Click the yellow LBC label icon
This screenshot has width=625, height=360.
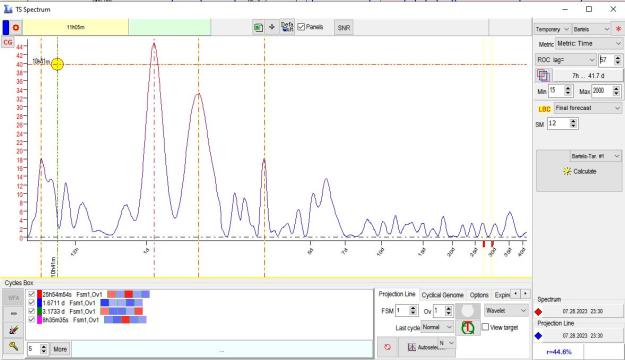[x=544, y=109]
